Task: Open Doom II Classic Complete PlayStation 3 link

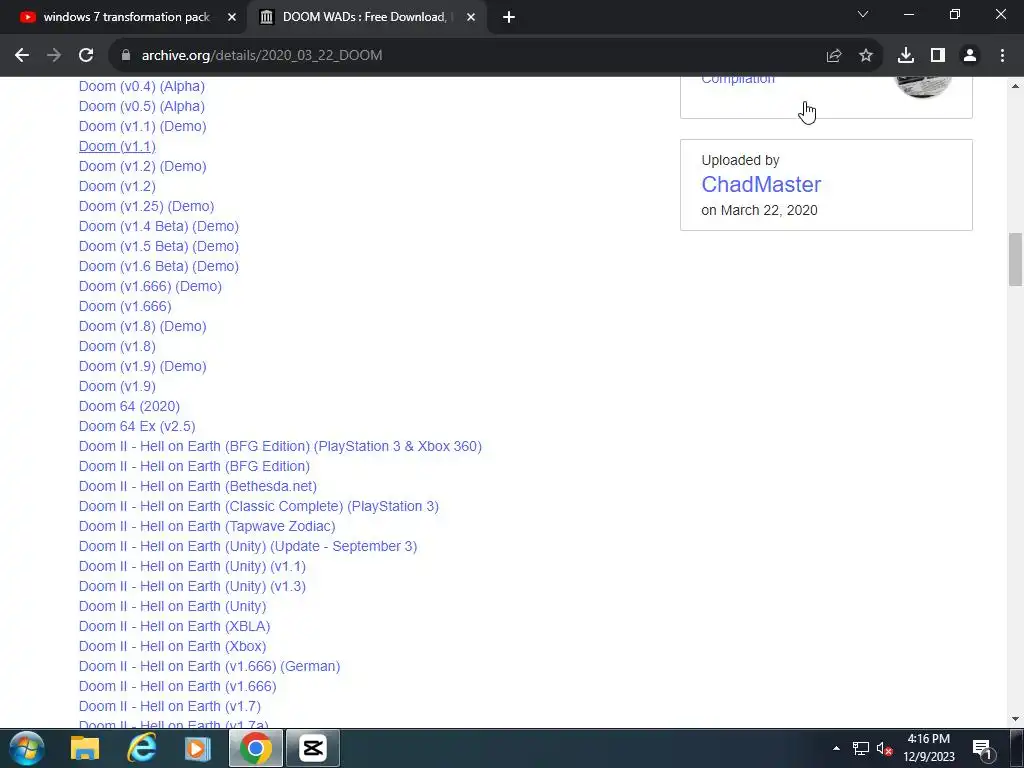Action: (x=259, y=507)
